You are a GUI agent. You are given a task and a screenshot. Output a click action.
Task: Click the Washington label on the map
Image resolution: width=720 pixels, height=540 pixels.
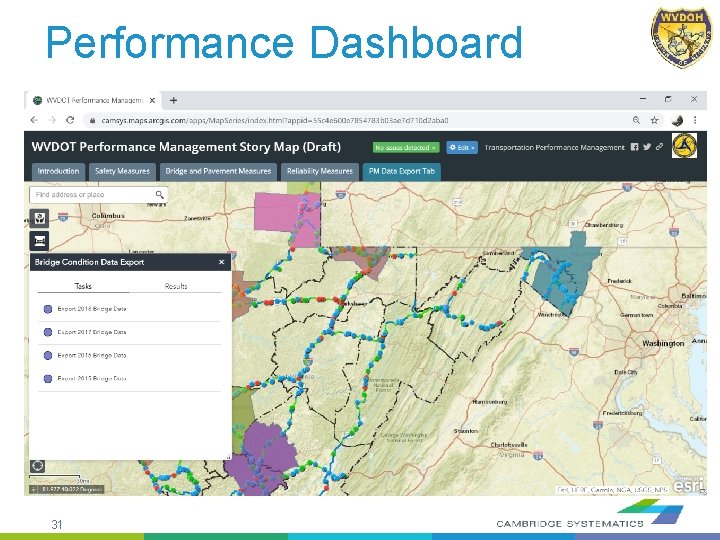[663, 343]
